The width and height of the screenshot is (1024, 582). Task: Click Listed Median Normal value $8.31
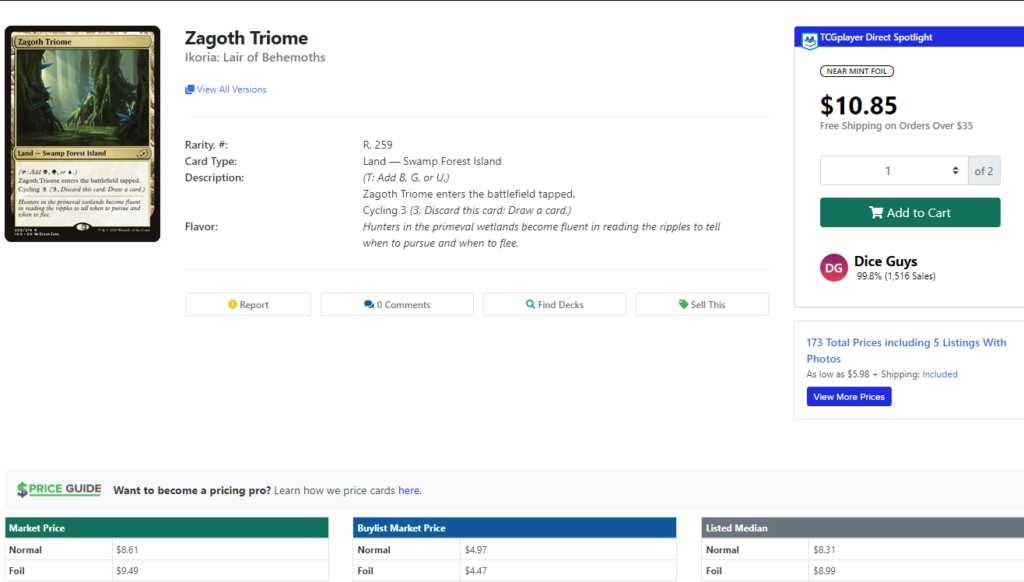point(824,550)
